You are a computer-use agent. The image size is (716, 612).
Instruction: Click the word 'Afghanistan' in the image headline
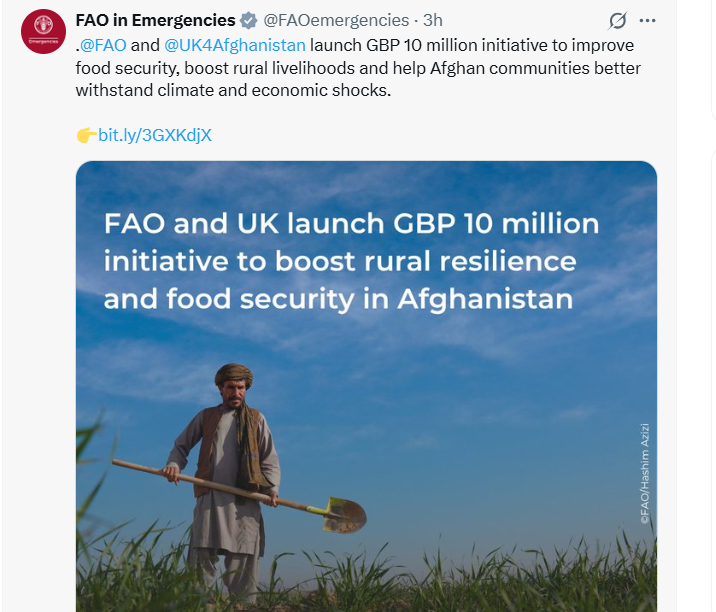point(485,299)
